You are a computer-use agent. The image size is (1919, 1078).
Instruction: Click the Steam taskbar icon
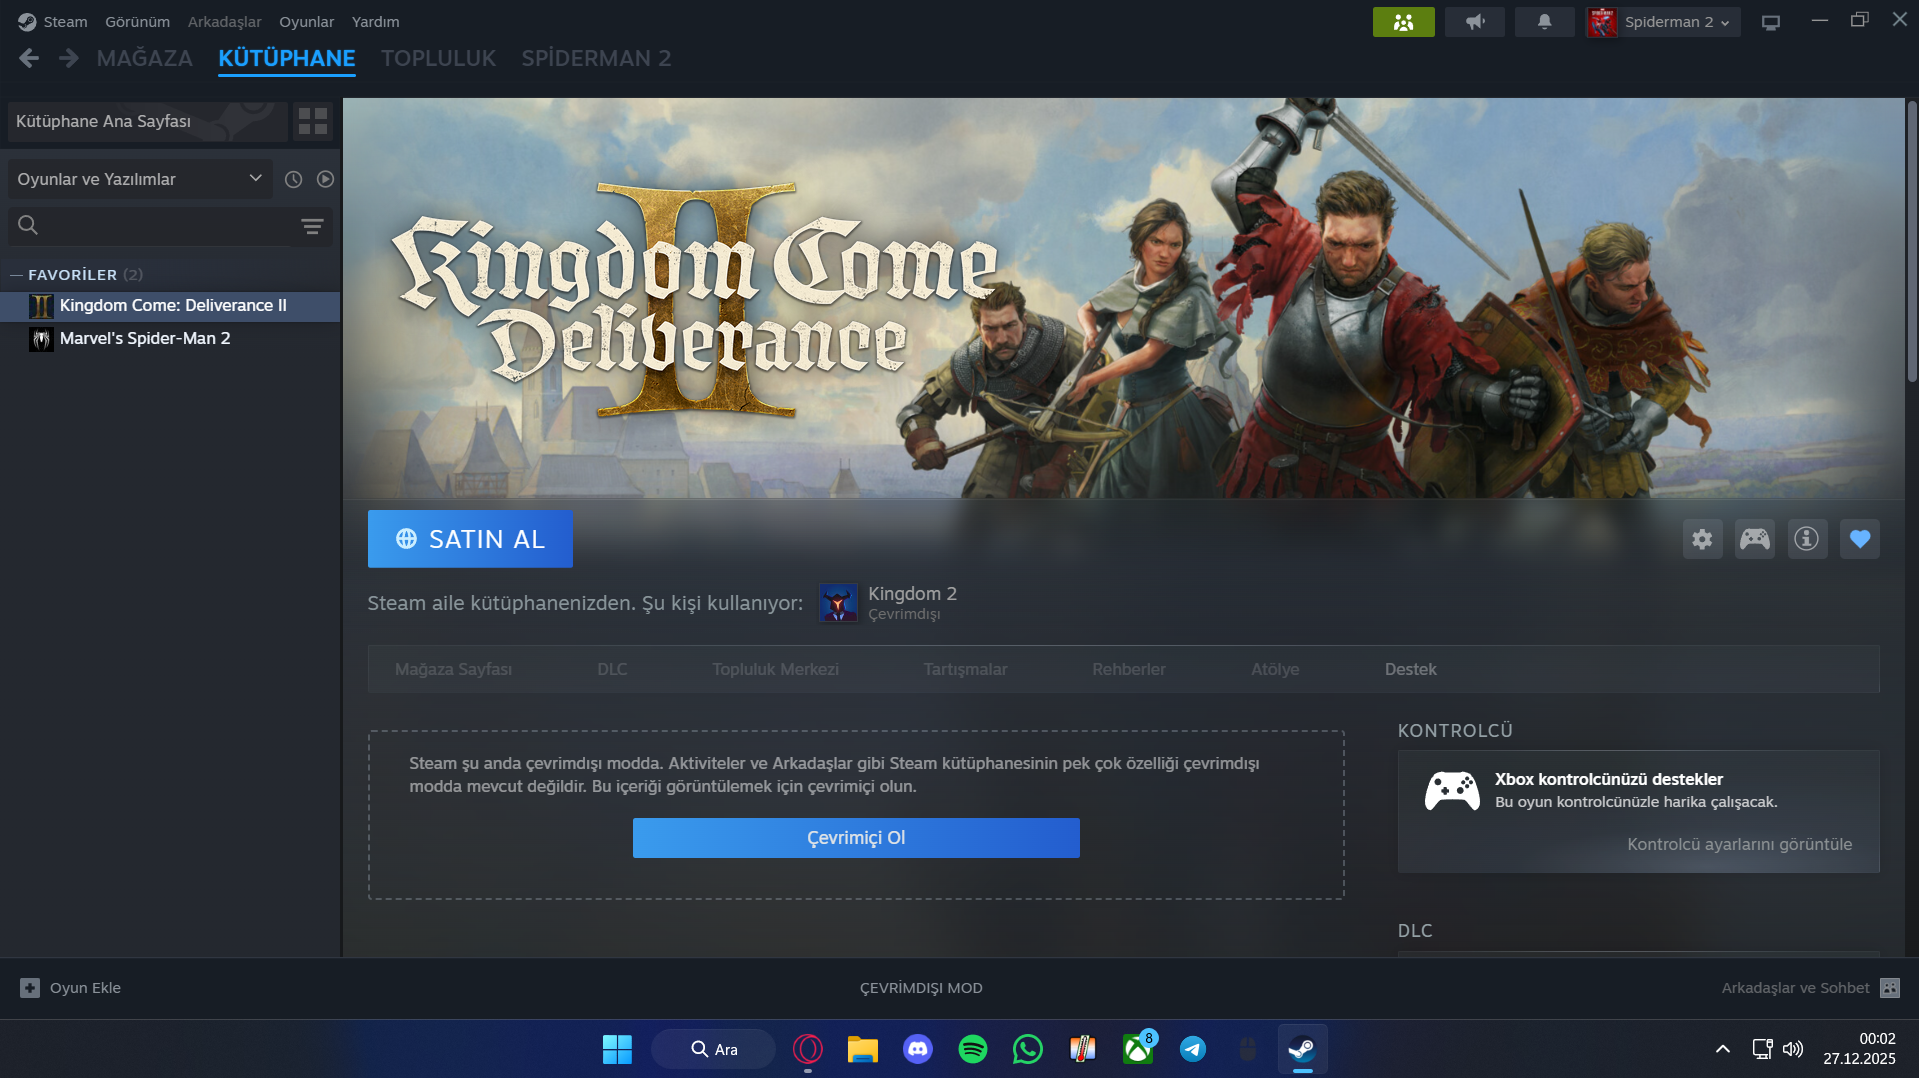tap(1302, 1049)
